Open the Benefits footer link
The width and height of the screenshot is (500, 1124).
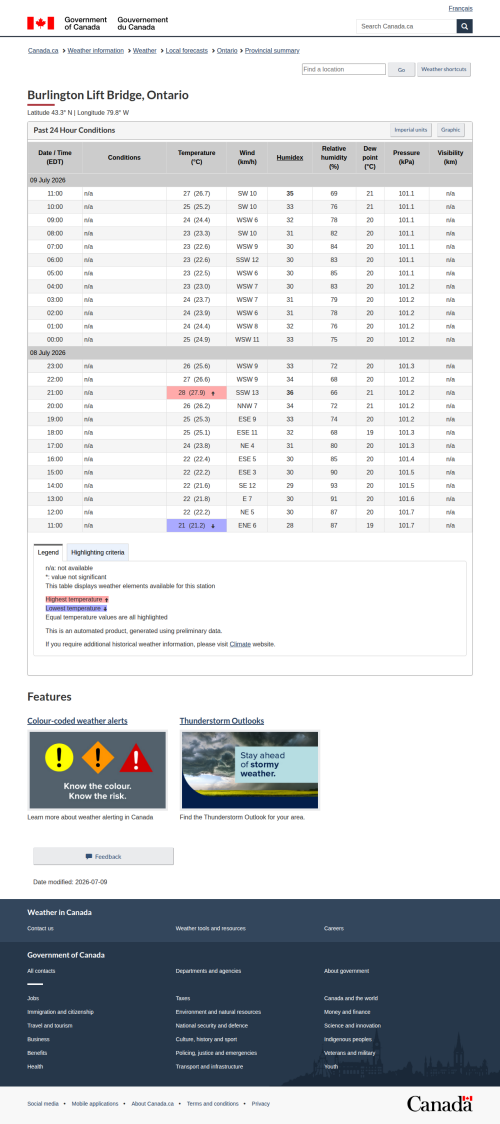37,1053
